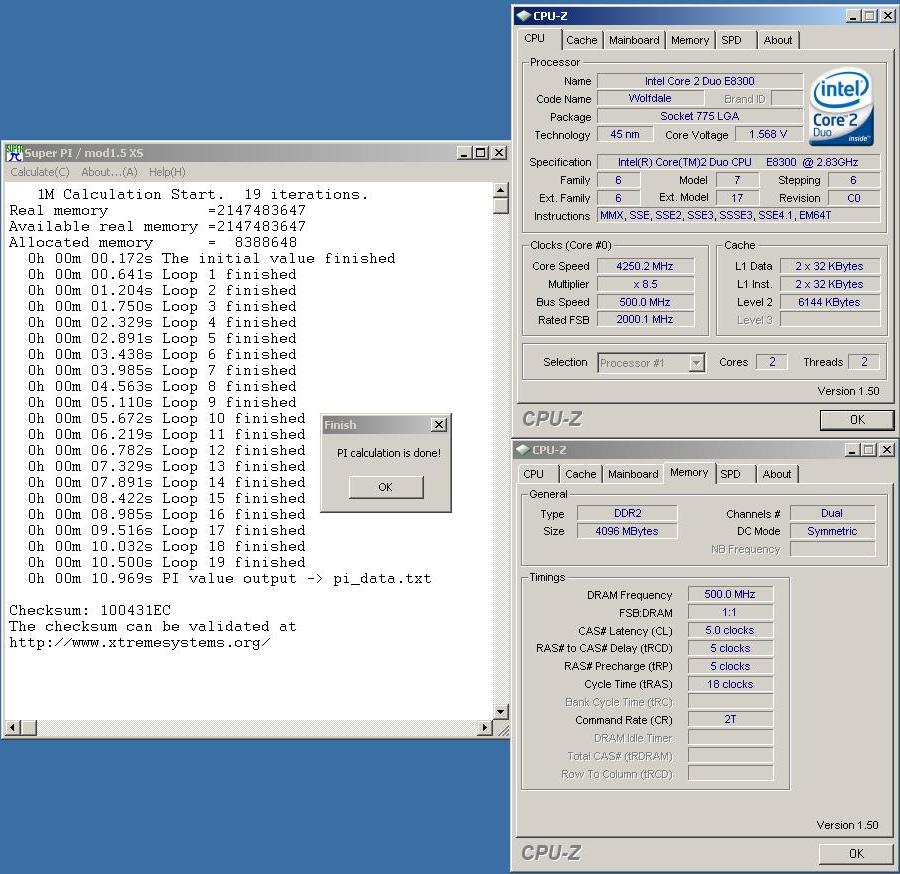Image resolution: width=900 pixels, height=874 pixels.
Task: Click the Super PI vertical scrollbar down arrow
Action: click(501, 712)
